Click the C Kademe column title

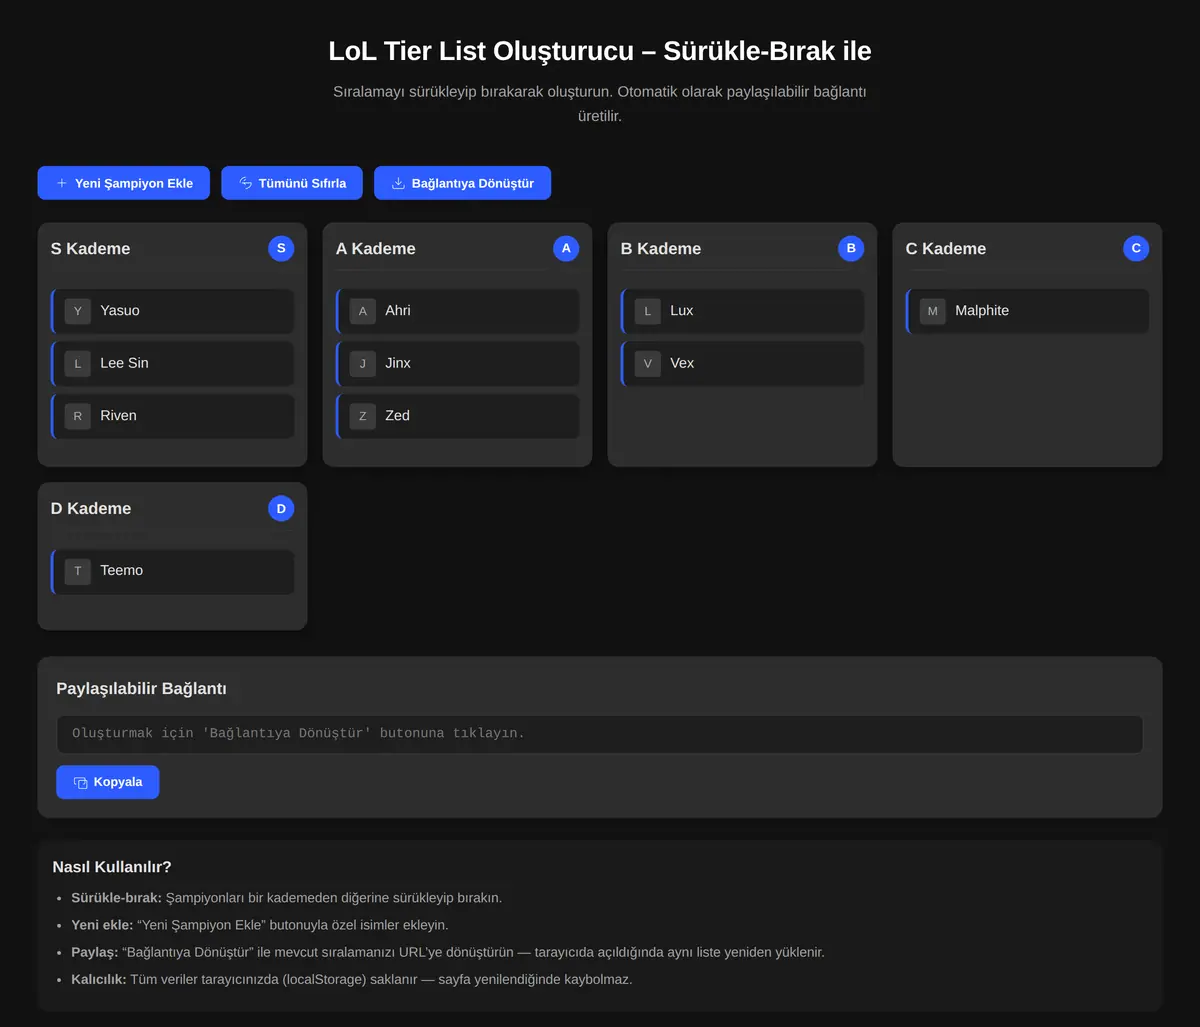pyautogui.click(x=946, y=249)
